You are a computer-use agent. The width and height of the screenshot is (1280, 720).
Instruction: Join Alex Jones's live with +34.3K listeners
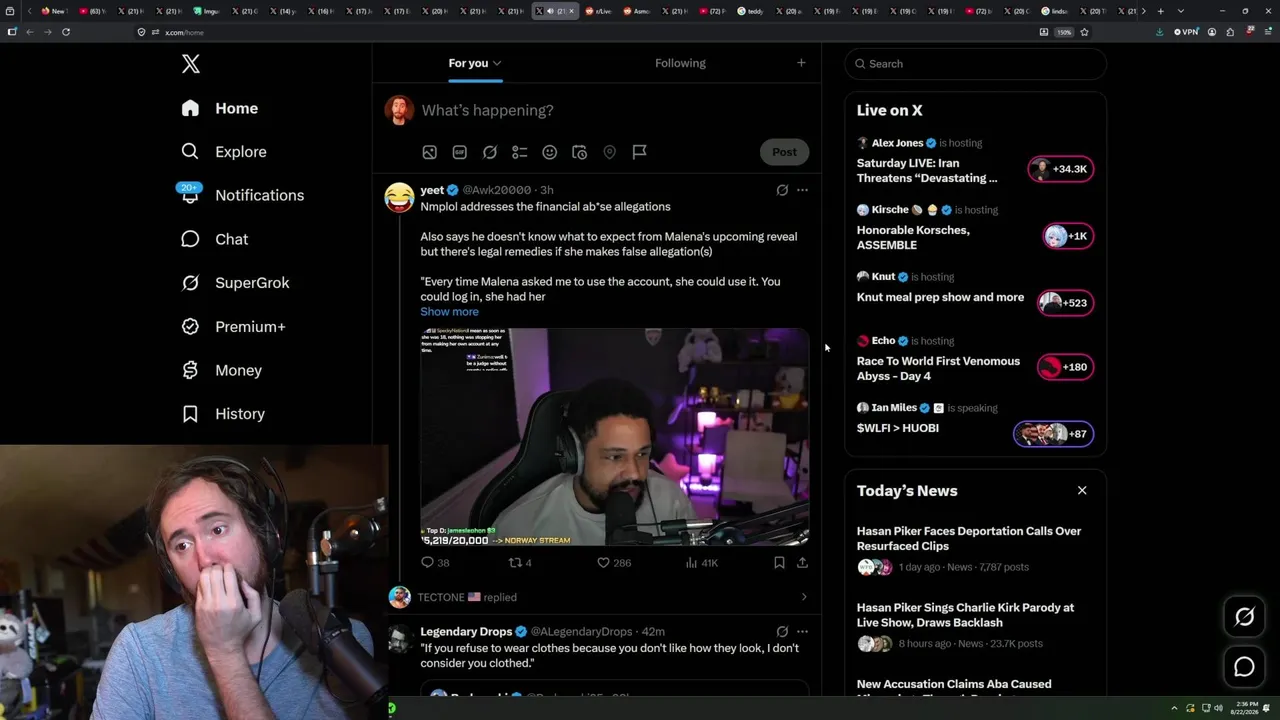click(1061, 169)
